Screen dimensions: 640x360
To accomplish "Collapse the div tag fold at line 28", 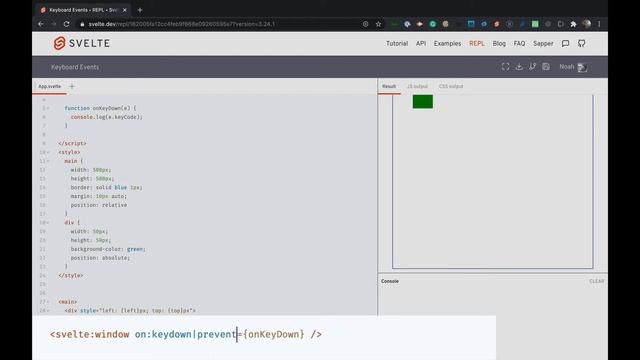I will coord(48,311).
